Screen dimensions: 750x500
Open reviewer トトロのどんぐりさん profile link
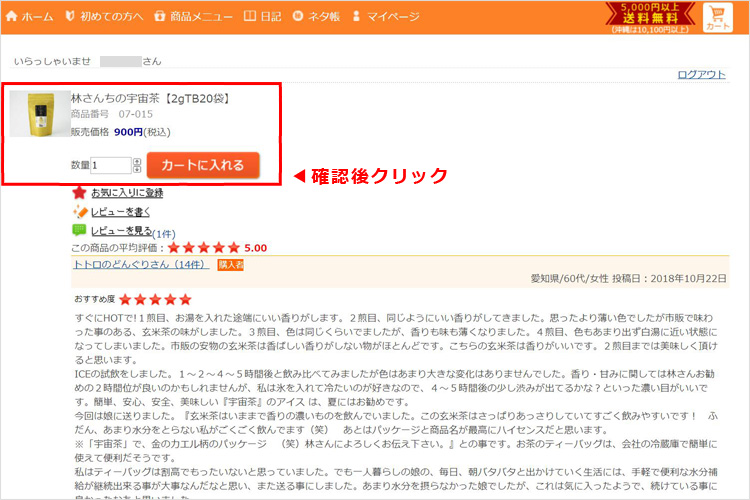coord(140,264)
